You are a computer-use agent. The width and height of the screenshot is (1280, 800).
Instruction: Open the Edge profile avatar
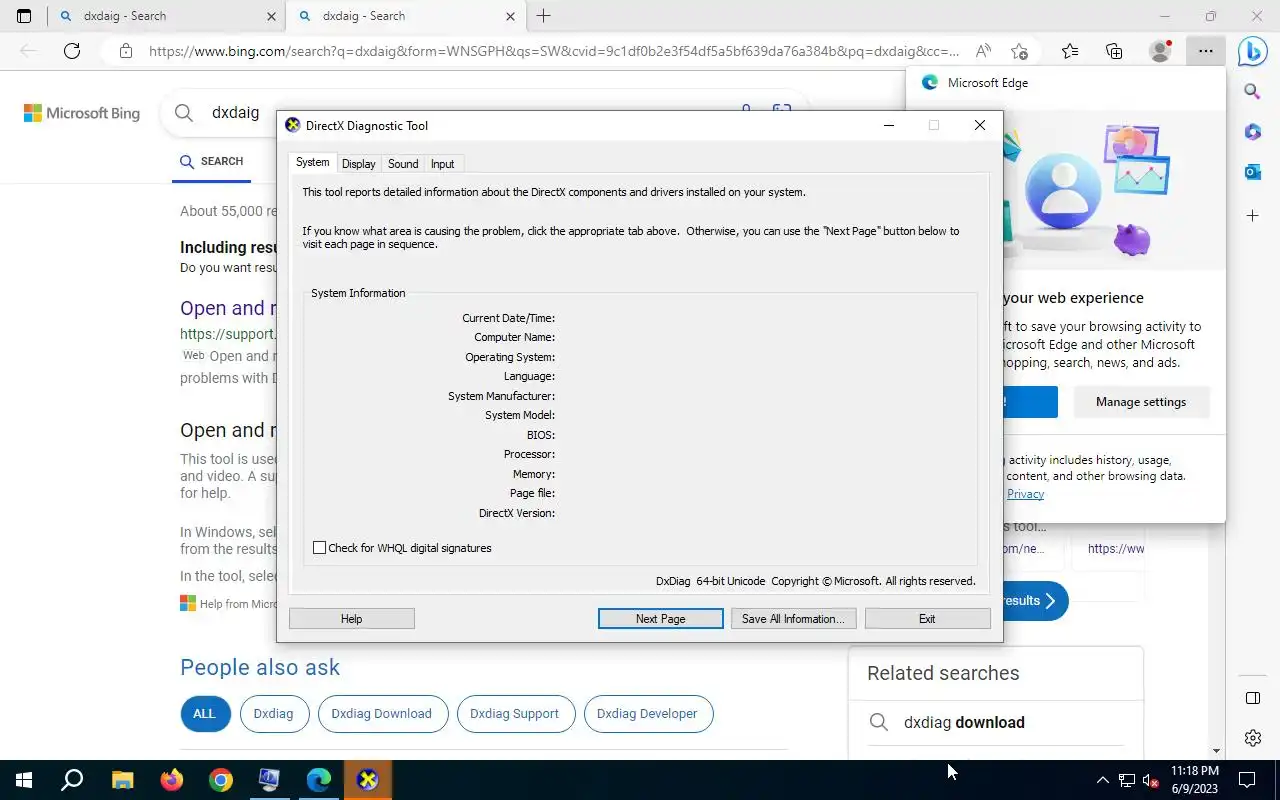[x=1160, y=51]
